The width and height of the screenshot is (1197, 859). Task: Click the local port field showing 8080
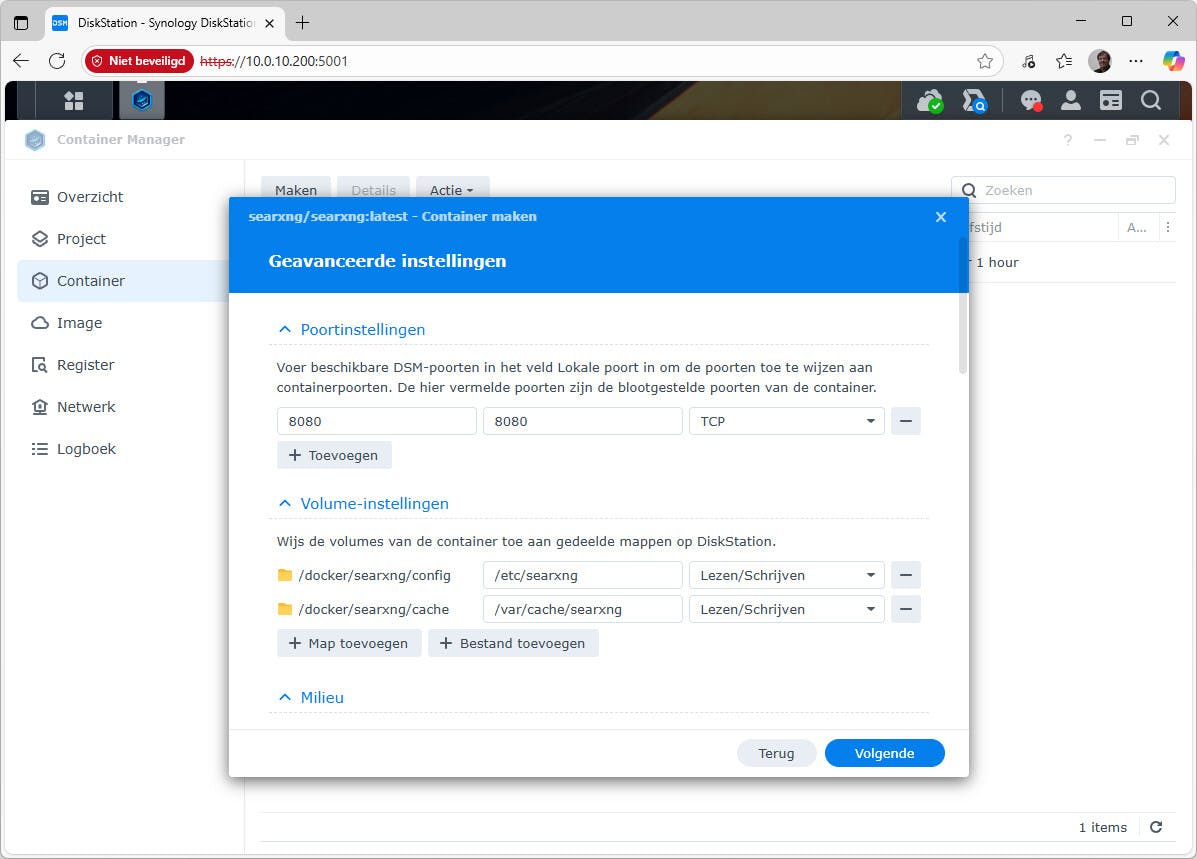point(376,421)
